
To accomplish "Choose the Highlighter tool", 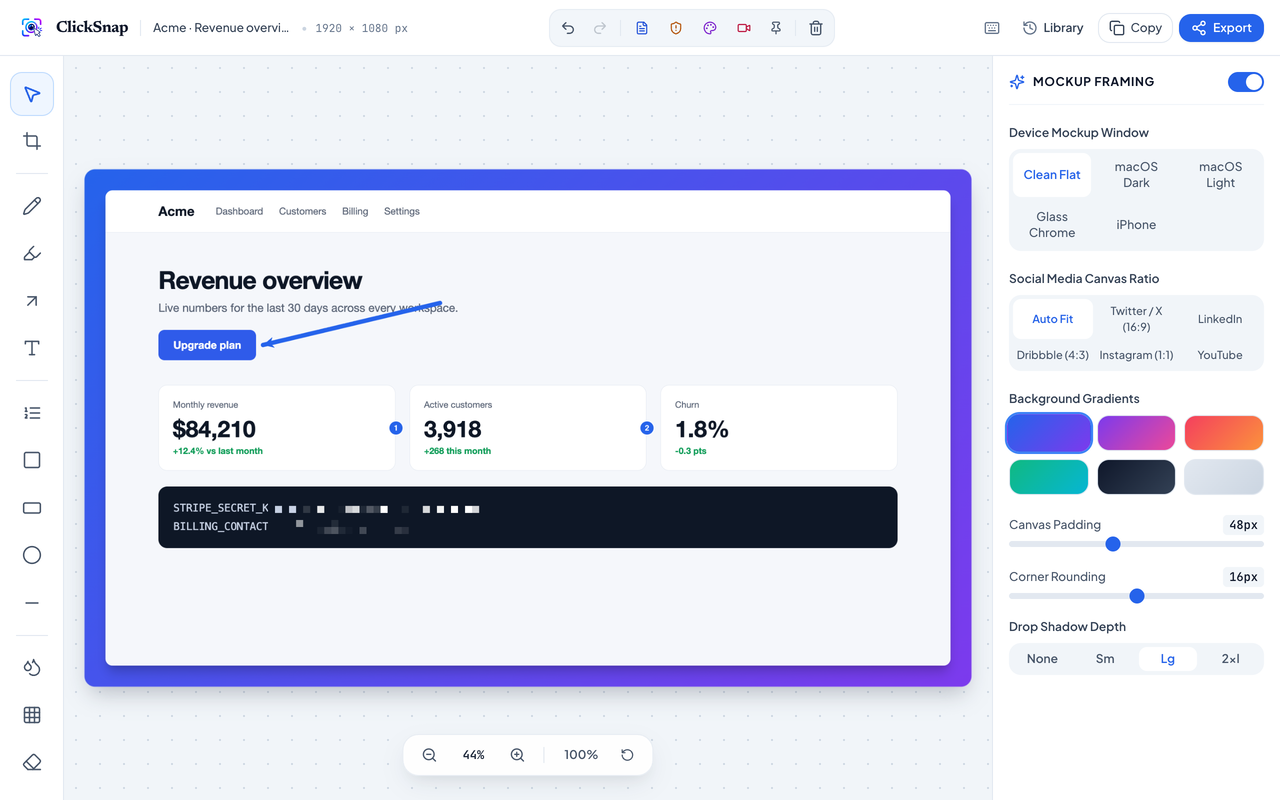I will [32, 254].
